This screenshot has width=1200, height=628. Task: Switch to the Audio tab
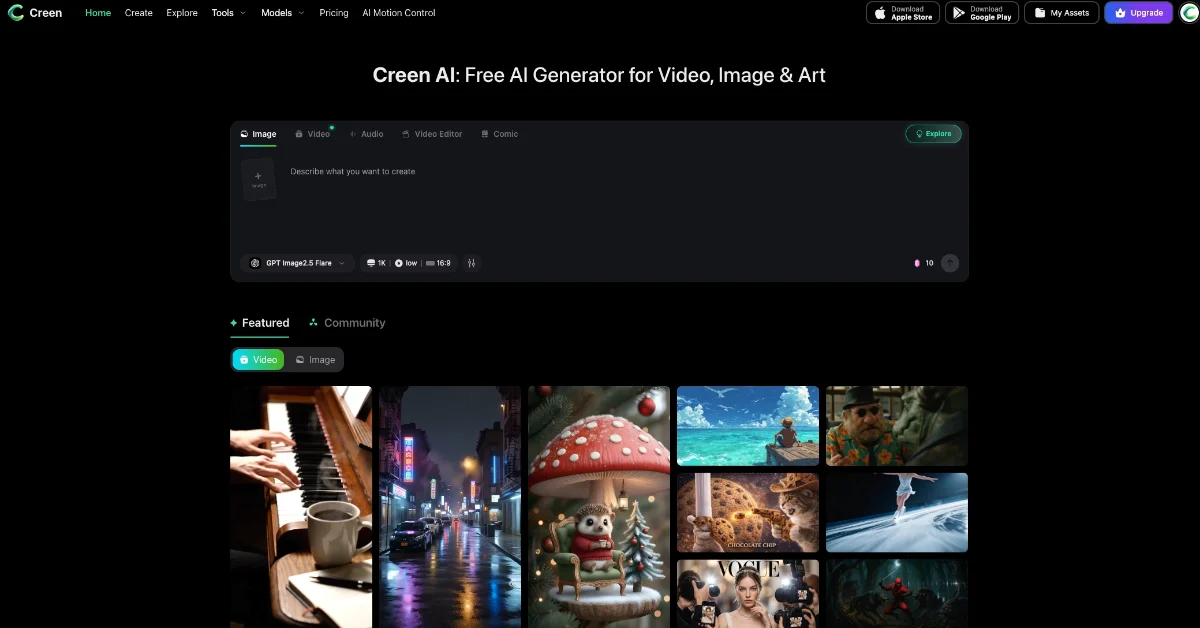pyautogui.click(x=366, y=134)
